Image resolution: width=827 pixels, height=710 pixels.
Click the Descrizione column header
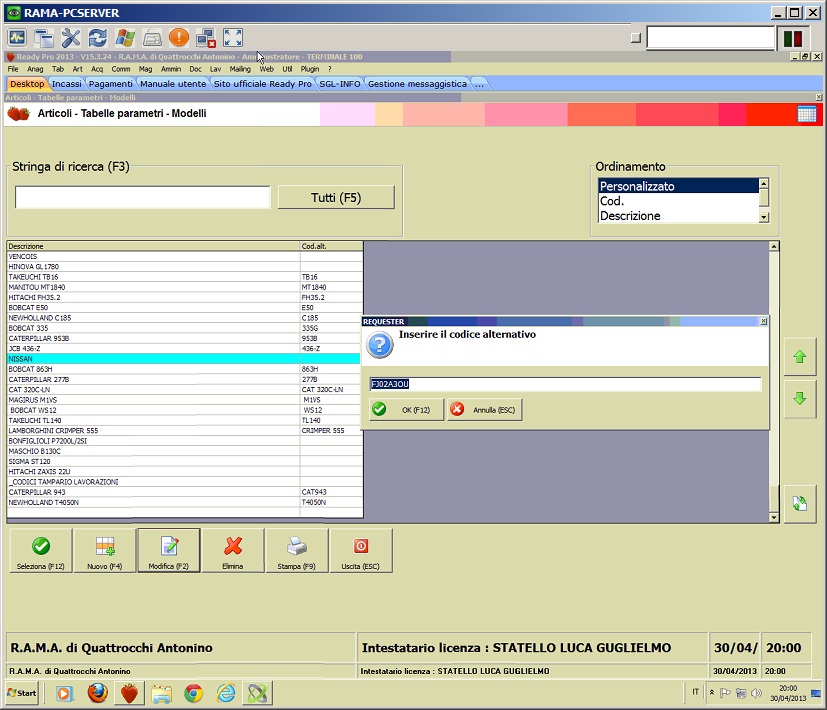pos(153,246)
